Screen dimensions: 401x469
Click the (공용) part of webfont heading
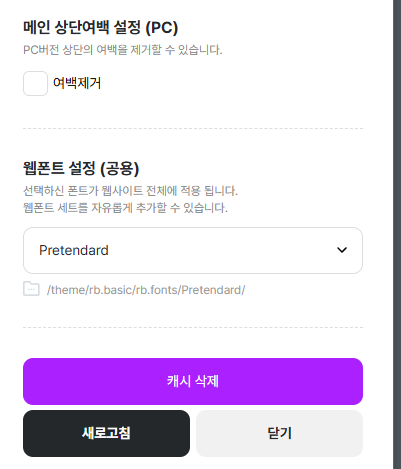click(x=120, y=168)
